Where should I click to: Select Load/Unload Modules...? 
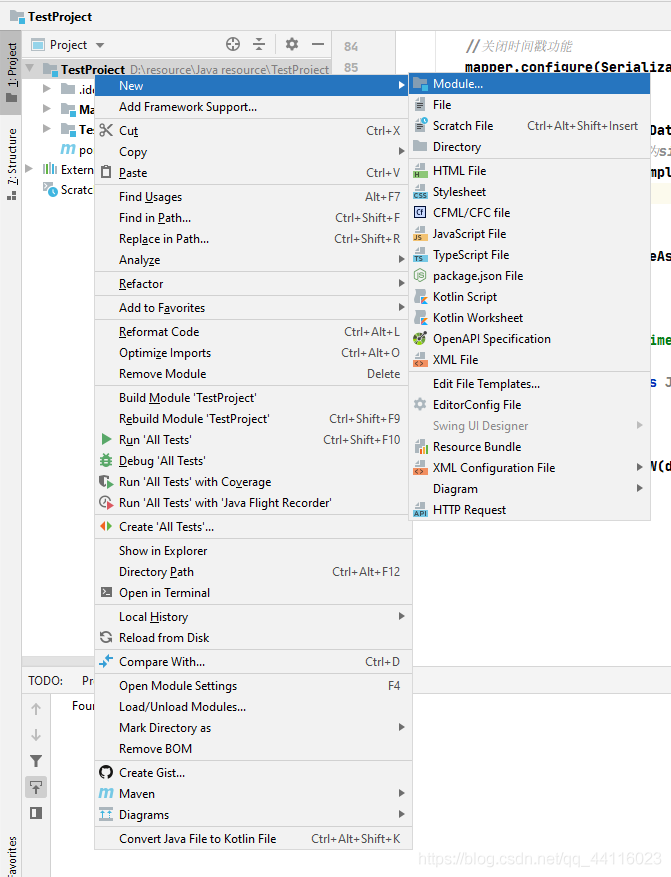coord(253,707)
